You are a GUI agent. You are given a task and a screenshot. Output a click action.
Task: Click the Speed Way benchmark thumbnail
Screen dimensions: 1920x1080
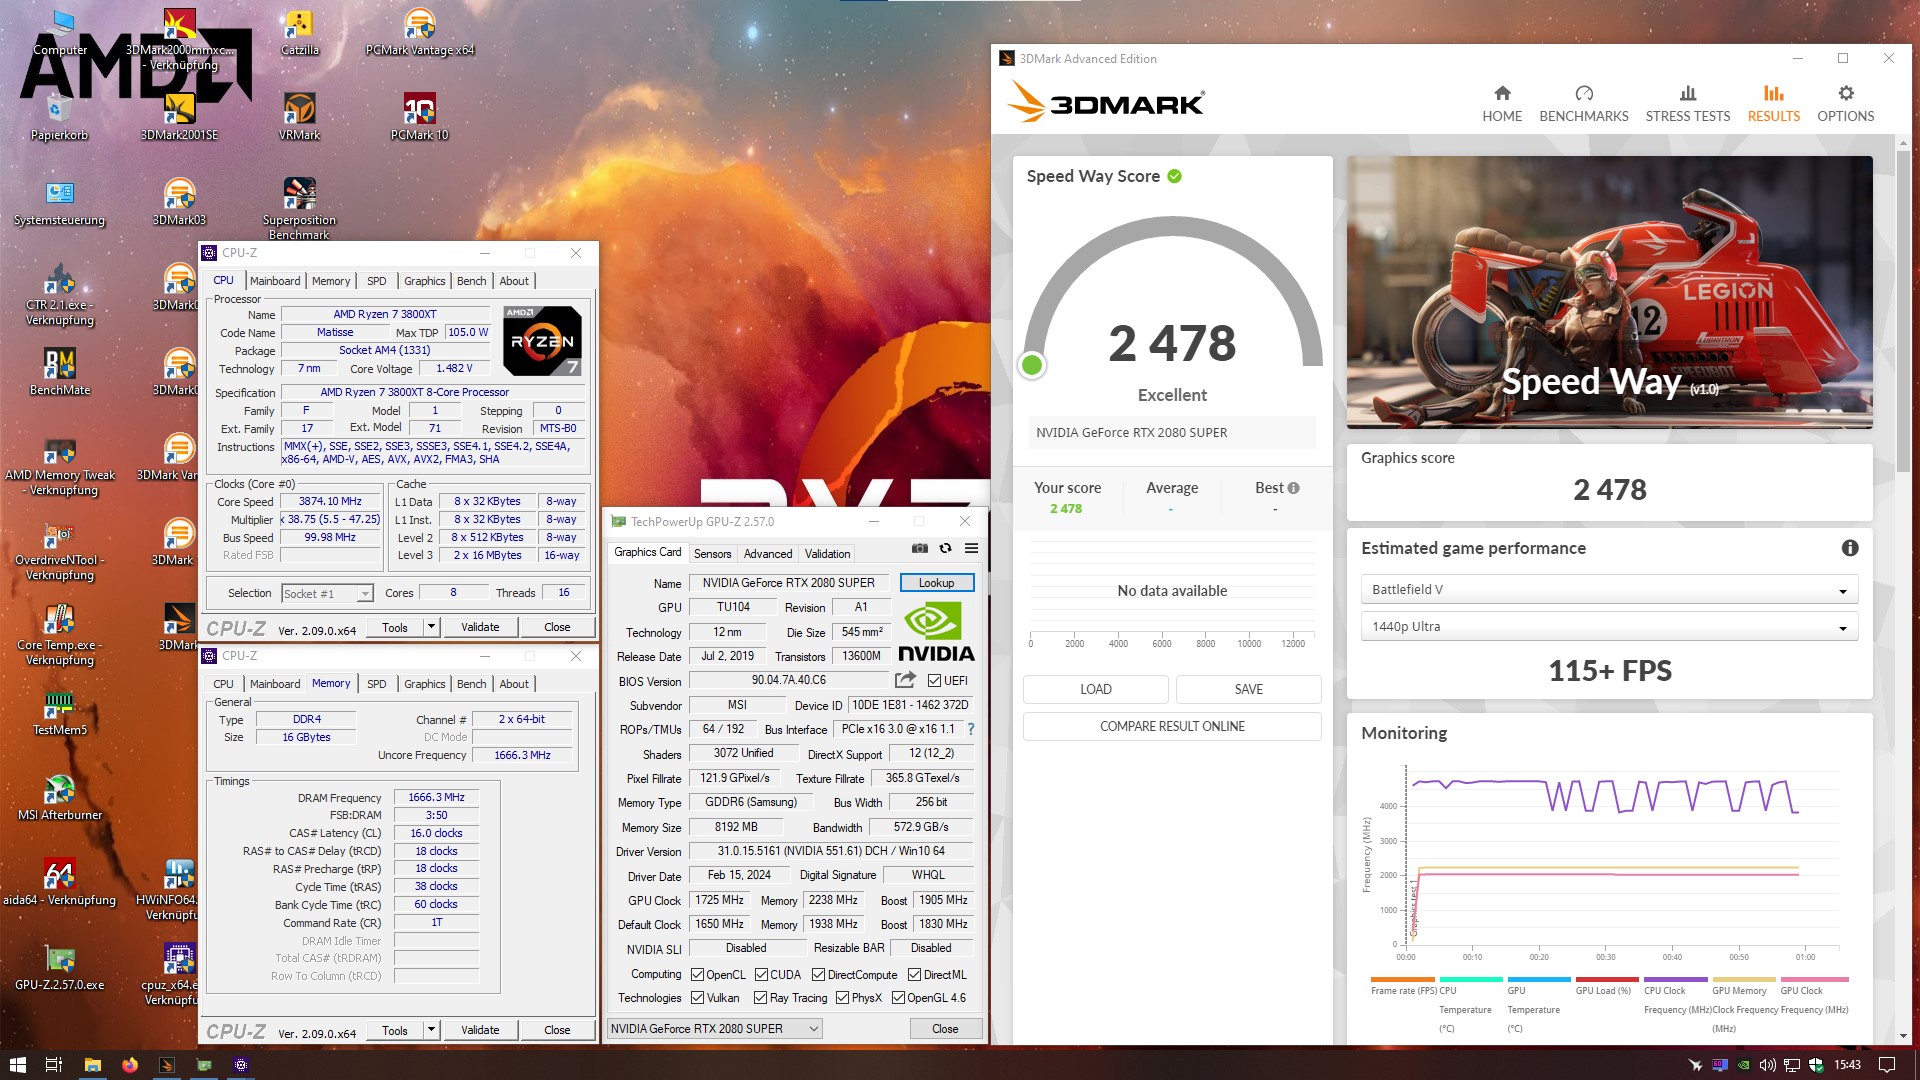pos(1609,292)
